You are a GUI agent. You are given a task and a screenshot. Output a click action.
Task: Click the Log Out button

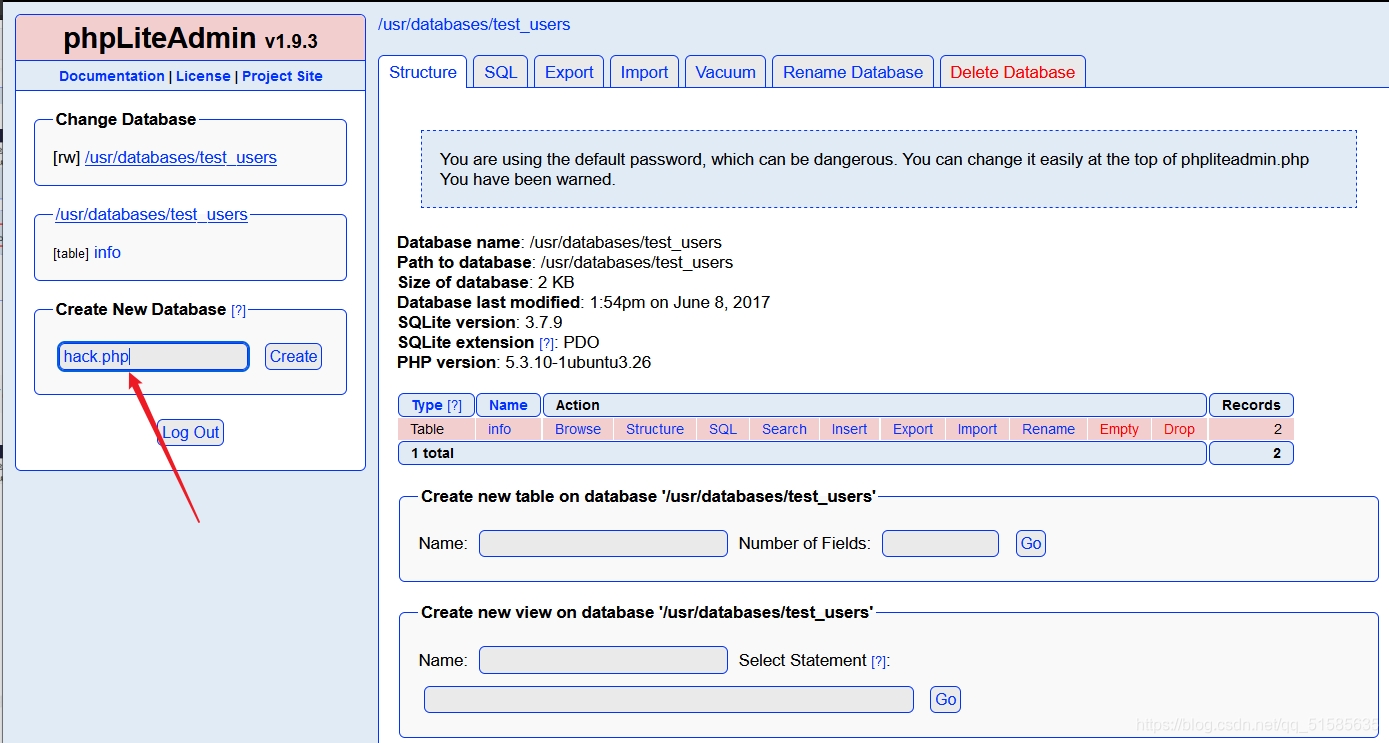[x=190, y=432]
